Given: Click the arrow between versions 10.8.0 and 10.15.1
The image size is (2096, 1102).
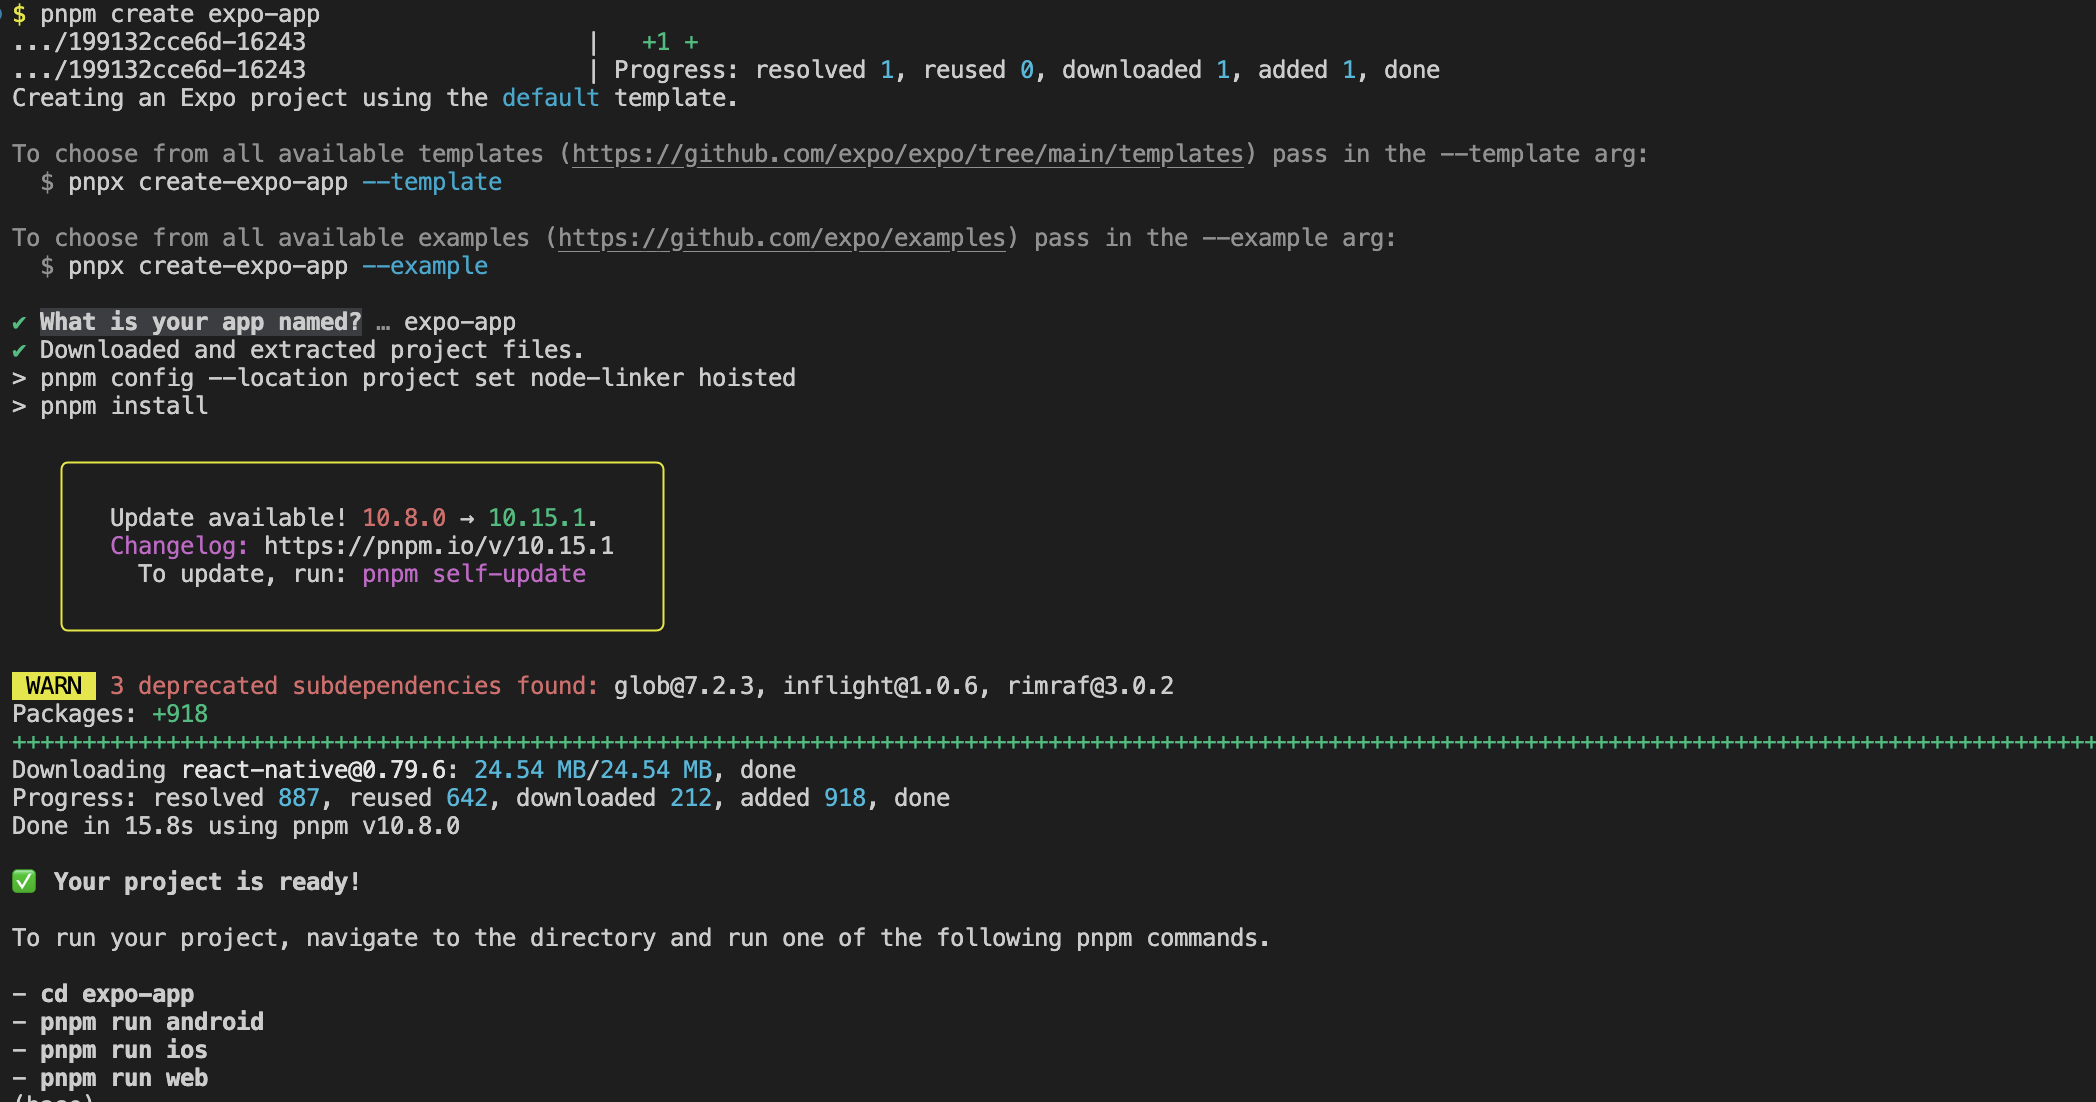Looking at the screenshot, I should coord(467,519).
